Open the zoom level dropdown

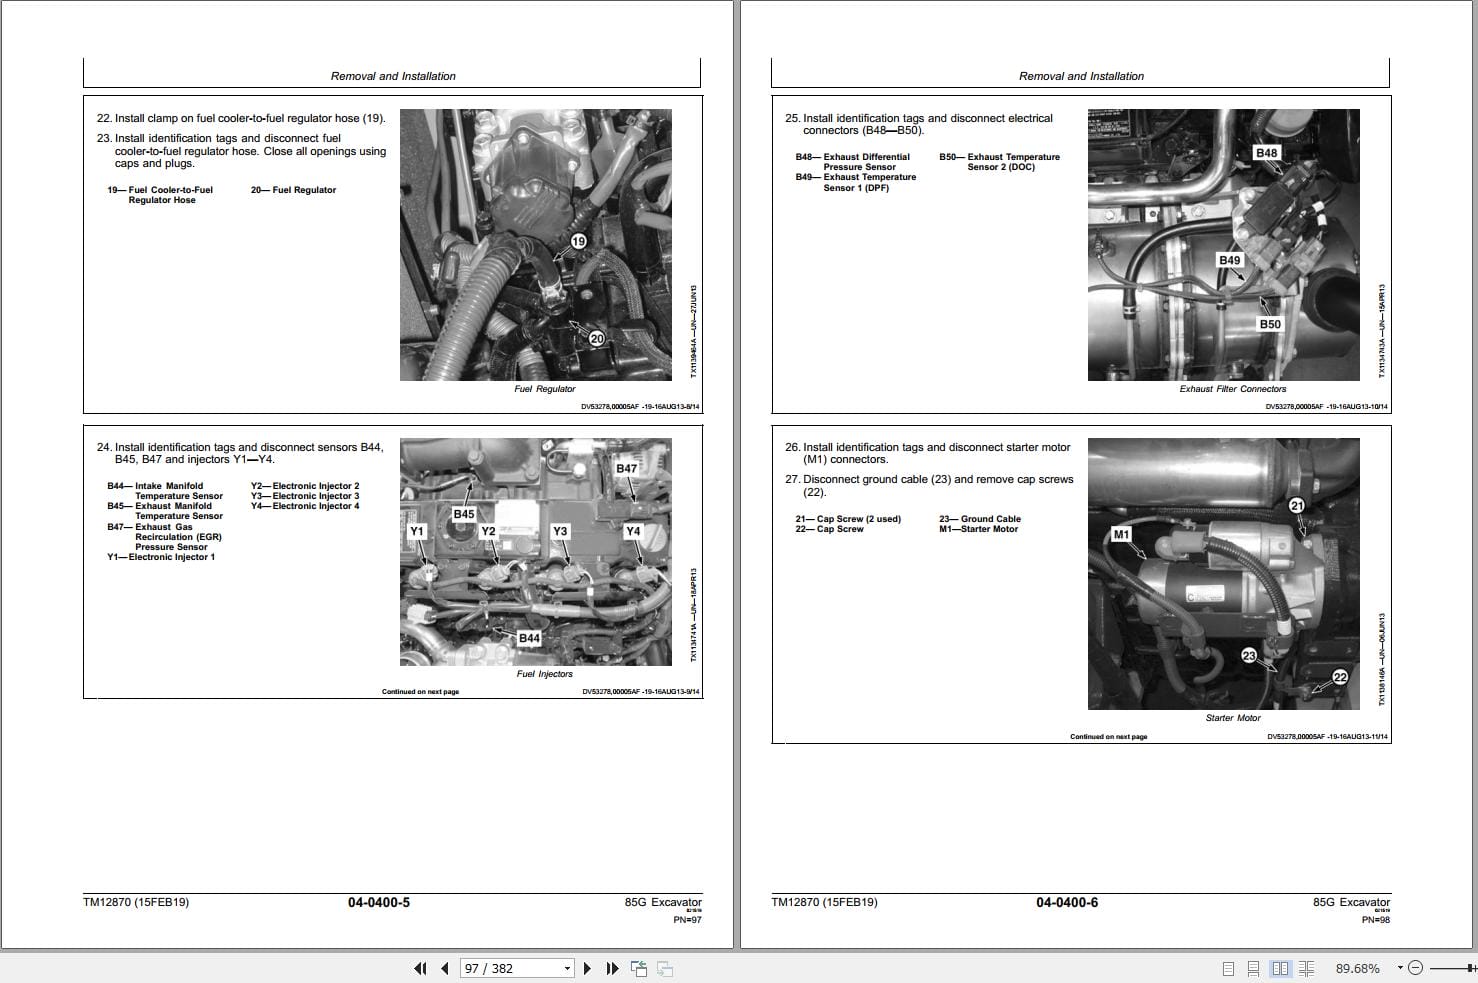pyautogui.click(x=1400, y=968)
